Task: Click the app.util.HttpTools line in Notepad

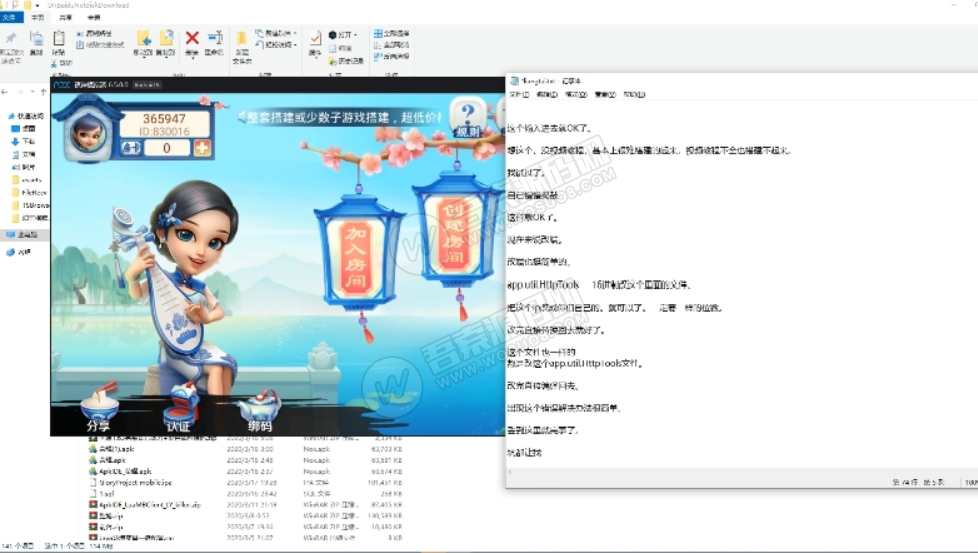Action: 599,285
